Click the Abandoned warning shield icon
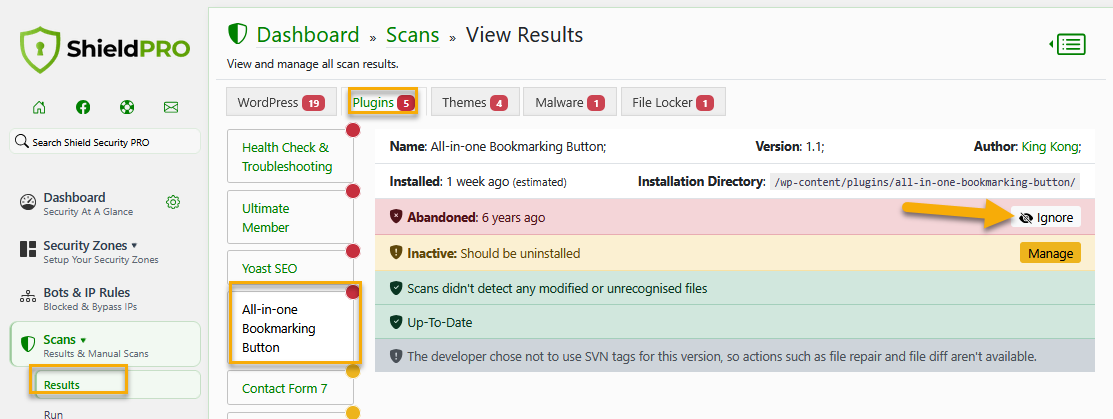The image size is (1113, 419). tap(396, 217)
